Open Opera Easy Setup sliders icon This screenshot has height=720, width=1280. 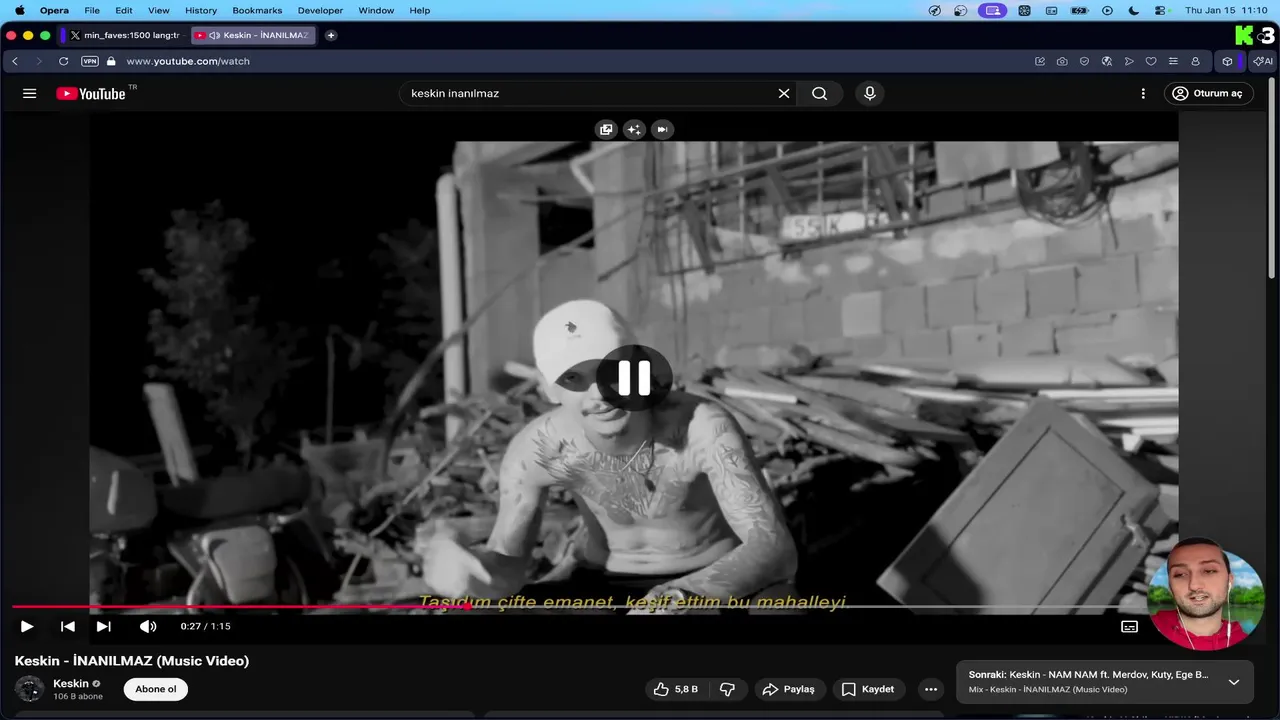click(x=1173, y=61)
